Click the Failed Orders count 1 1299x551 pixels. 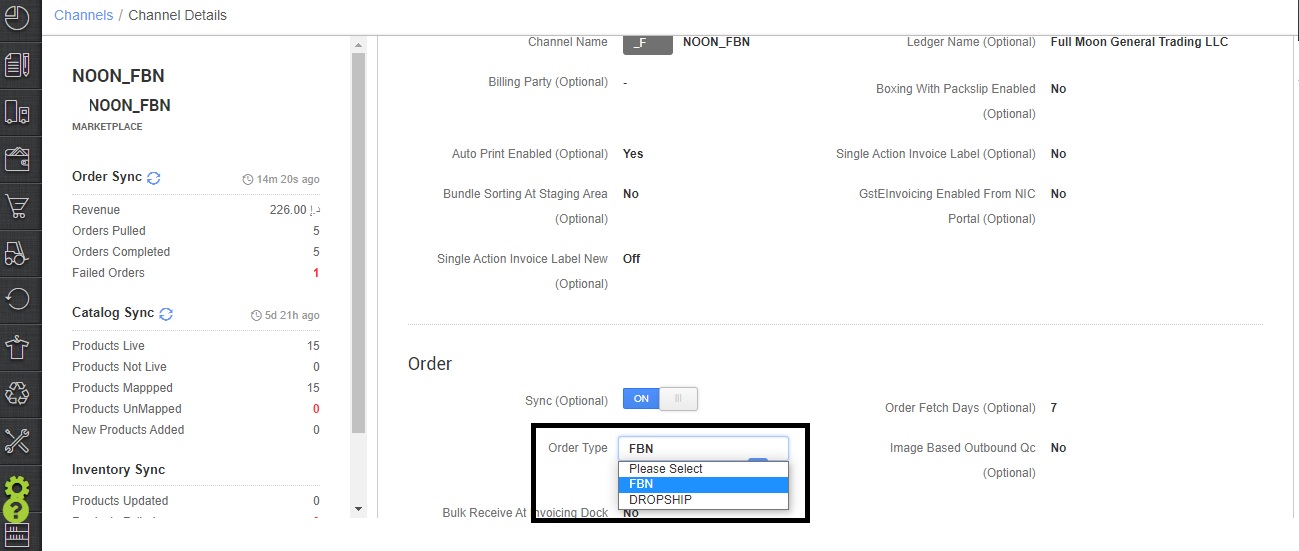[x=316, y=273]
